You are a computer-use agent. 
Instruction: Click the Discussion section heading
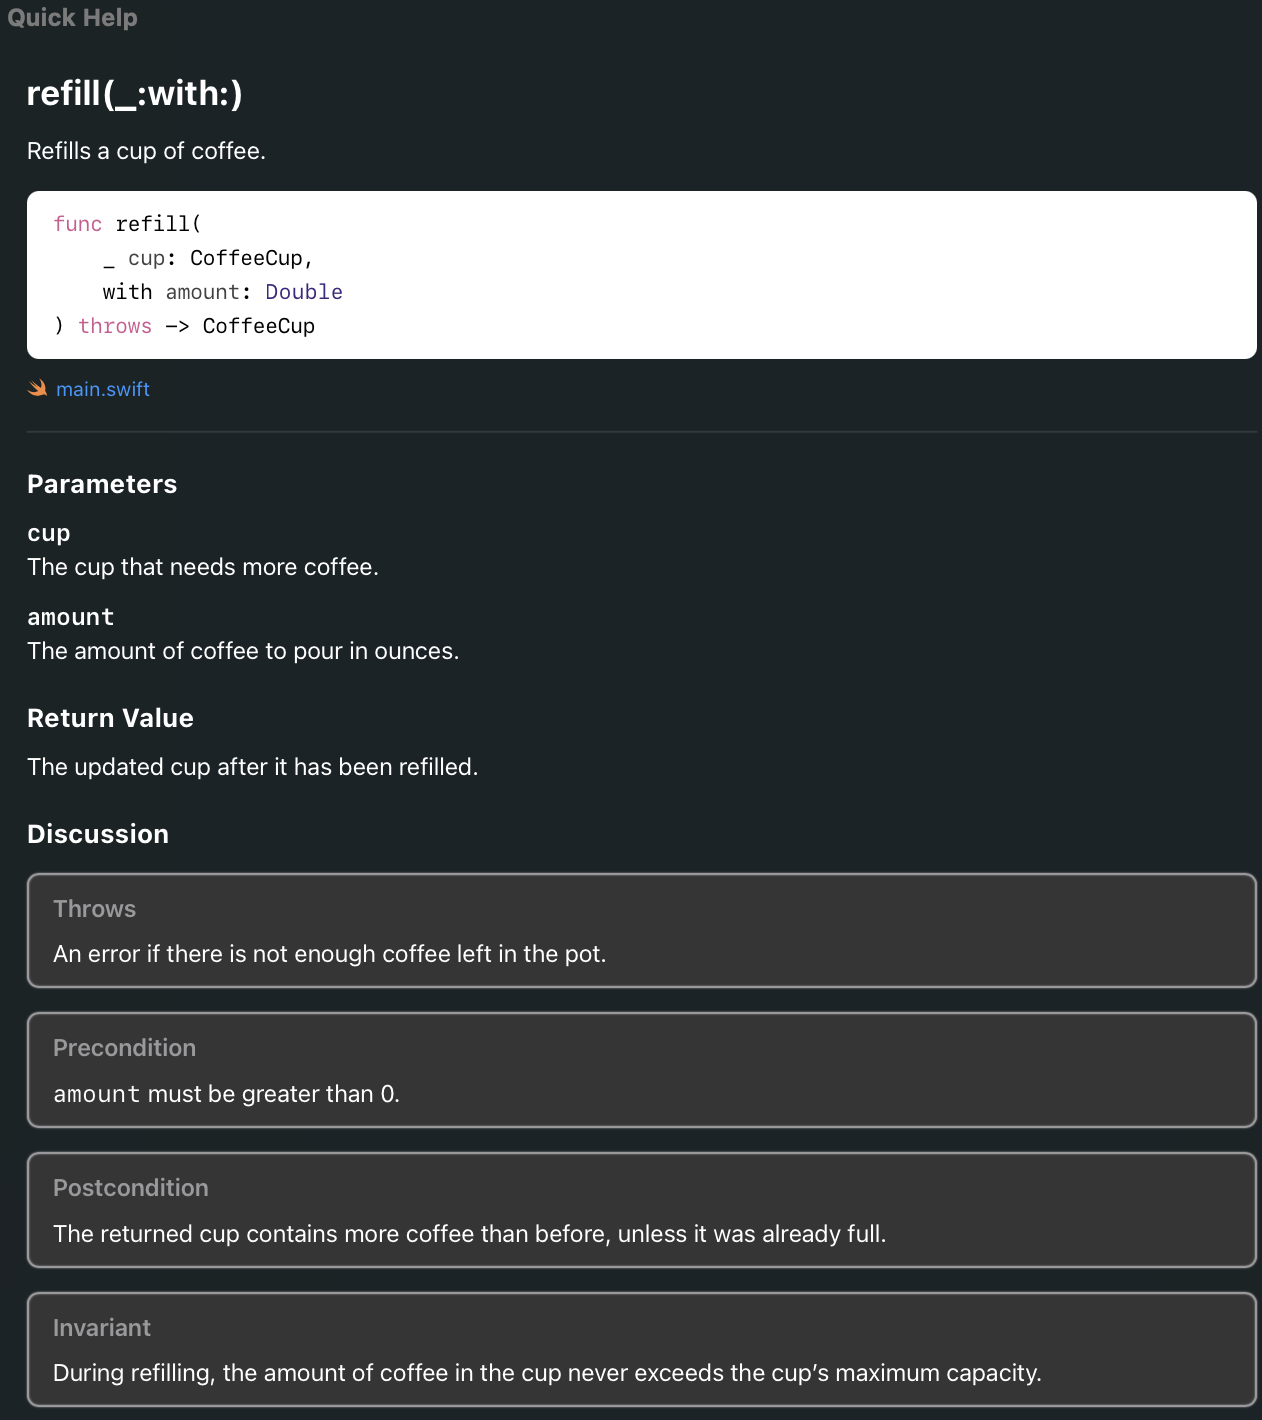coord(98,834)
